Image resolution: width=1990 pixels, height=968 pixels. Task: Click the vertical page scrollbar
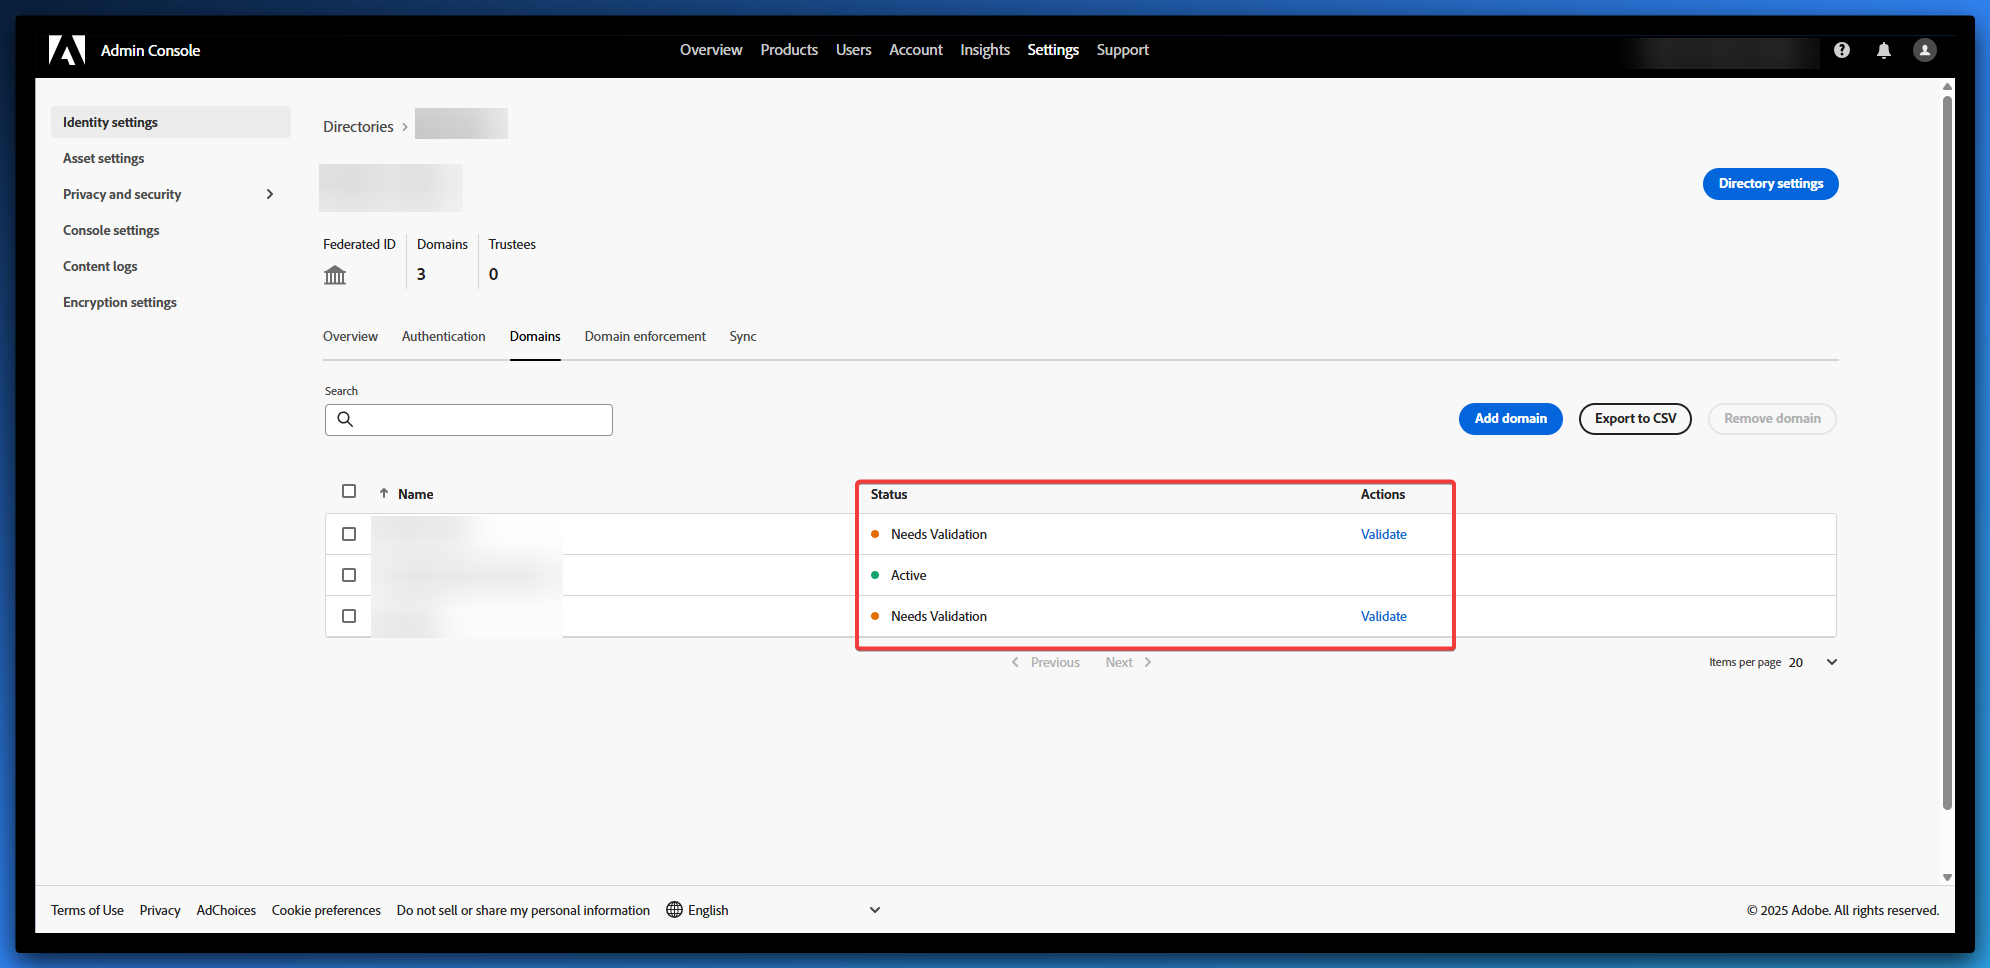tap(1946, 450)
